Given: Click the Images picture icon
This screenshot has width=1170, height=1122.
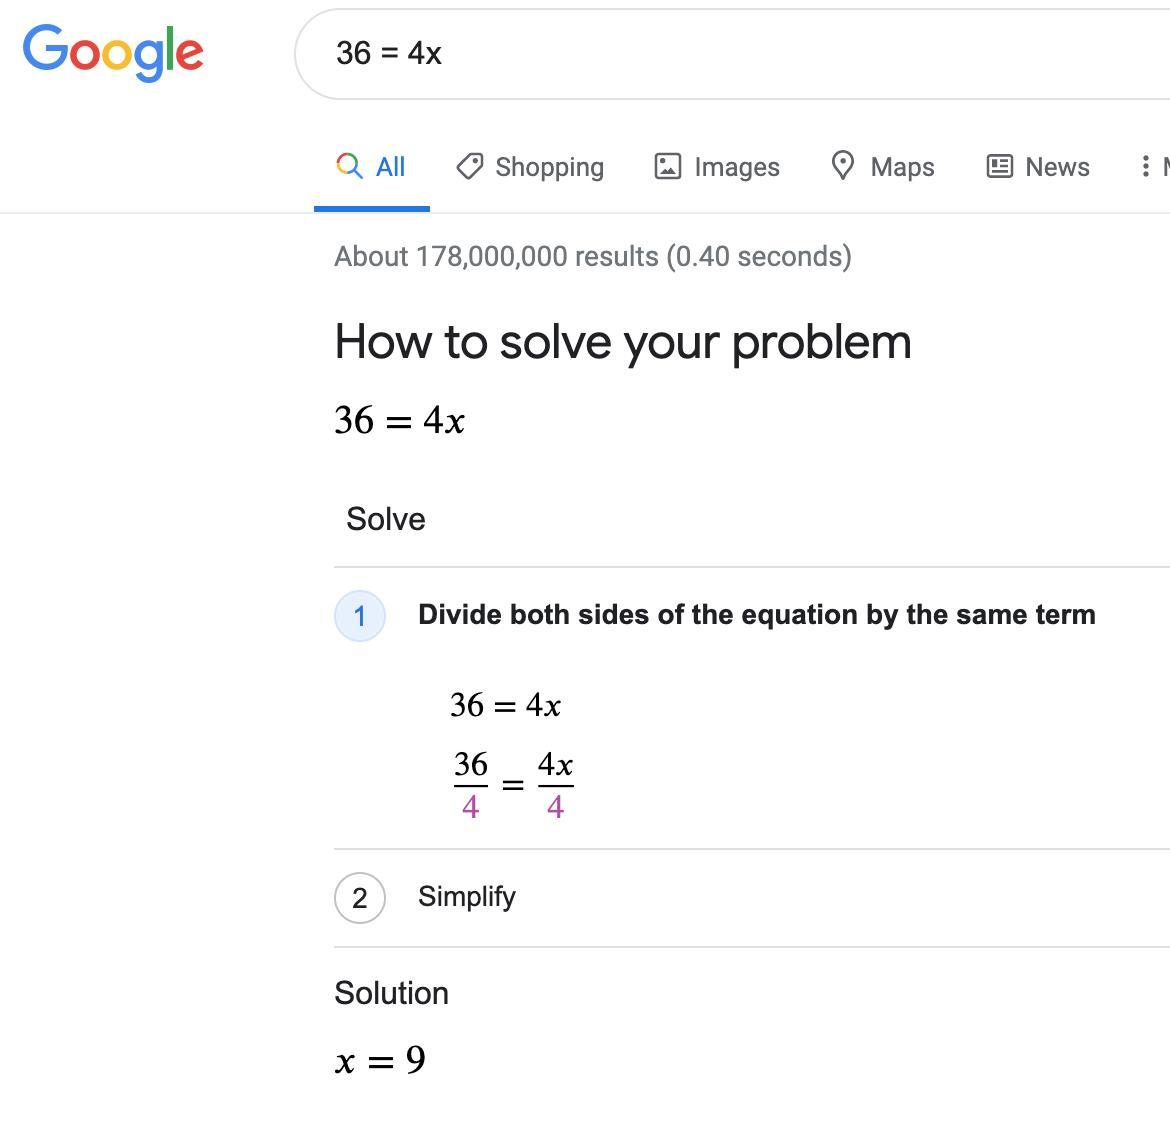Looking at the screenshot, I should coord(667,166).
